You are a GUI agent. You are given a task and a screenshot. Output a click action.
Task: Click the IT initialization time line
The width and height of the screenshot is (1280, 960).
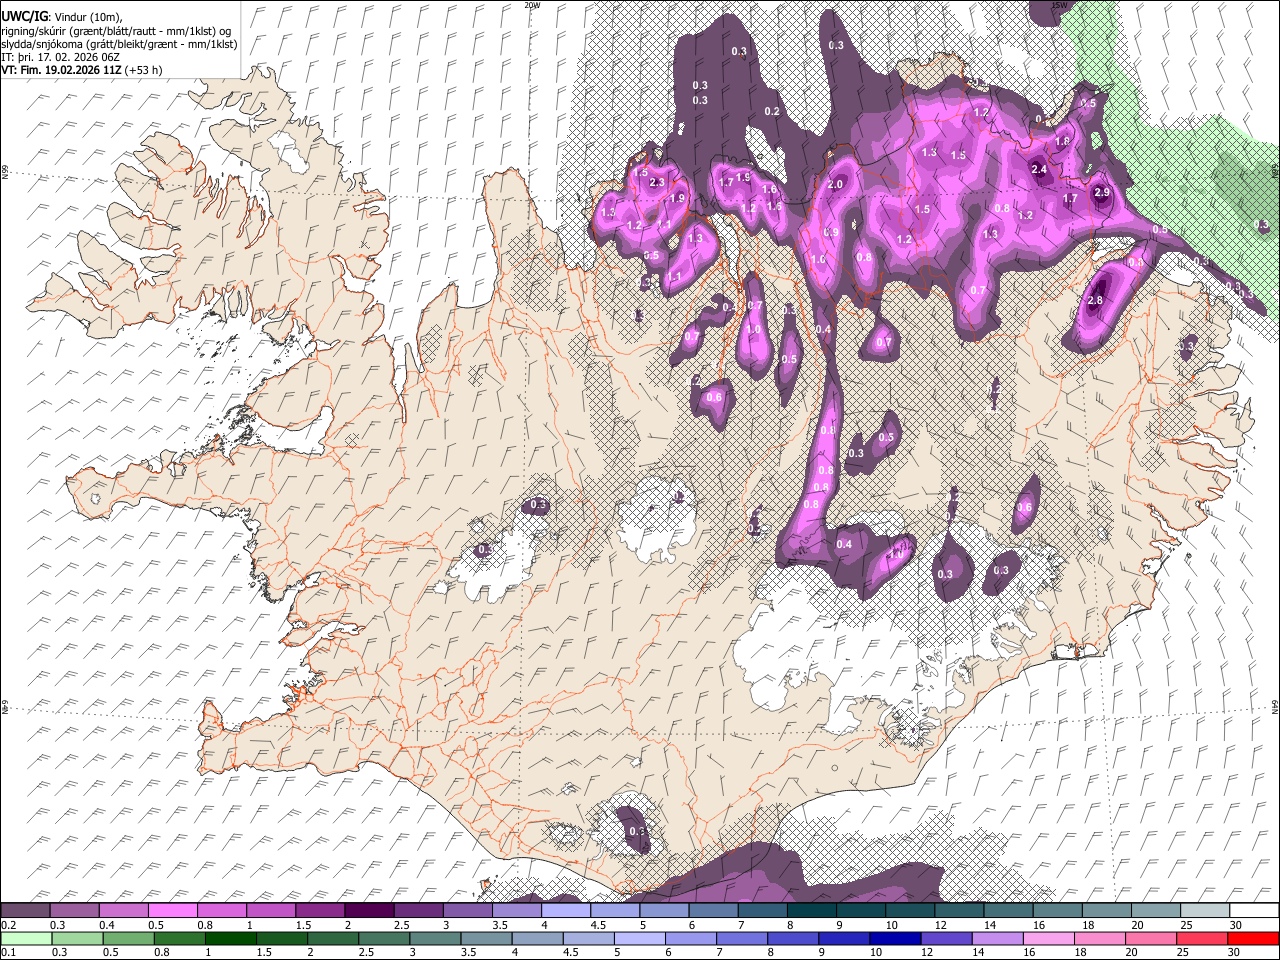tap(62, 57)
